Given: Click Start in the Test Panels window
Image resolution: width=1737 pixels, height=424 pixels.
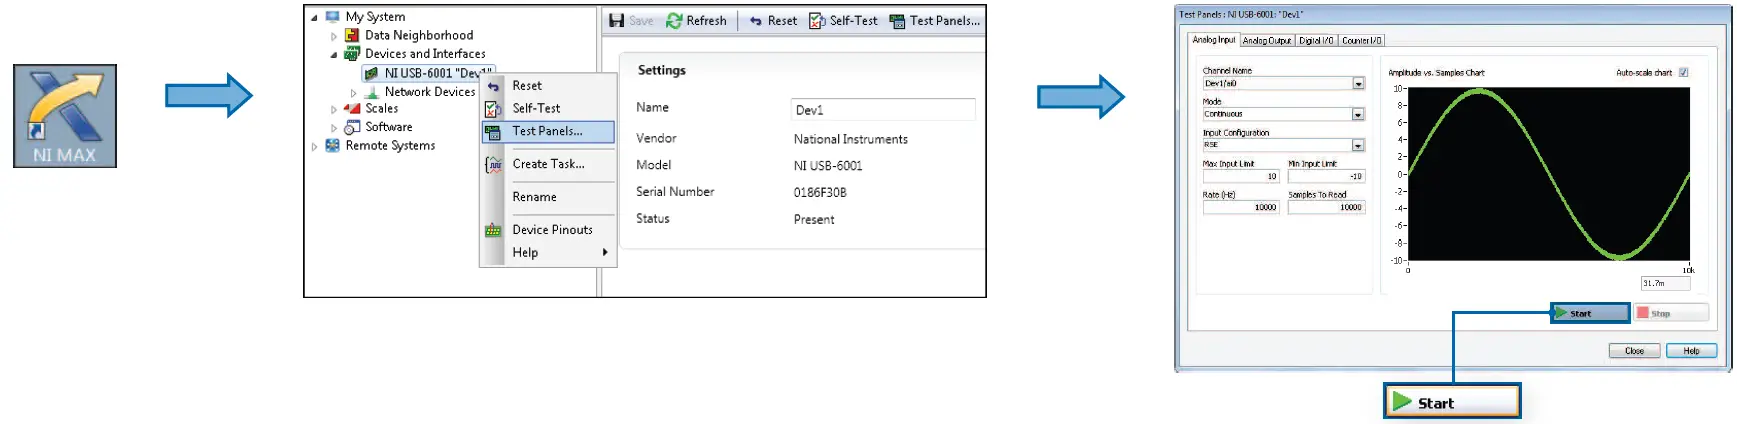Looking at the screenshot, I should pos(1590,314).
